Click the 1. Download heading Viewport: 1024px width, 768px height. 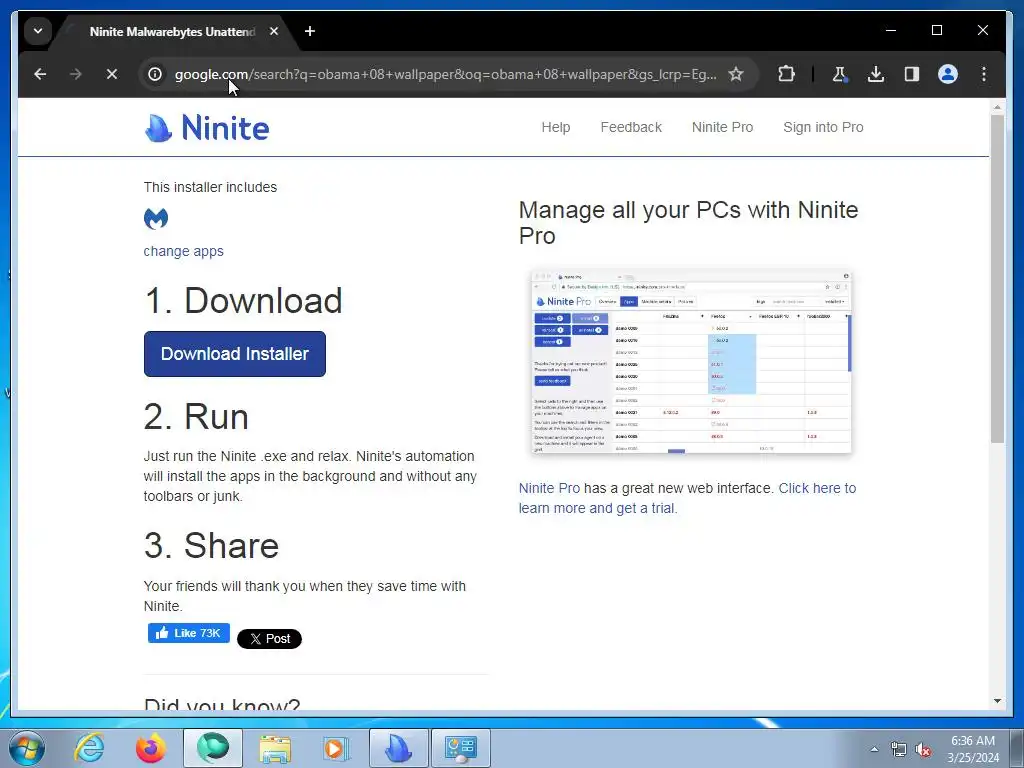243,300
